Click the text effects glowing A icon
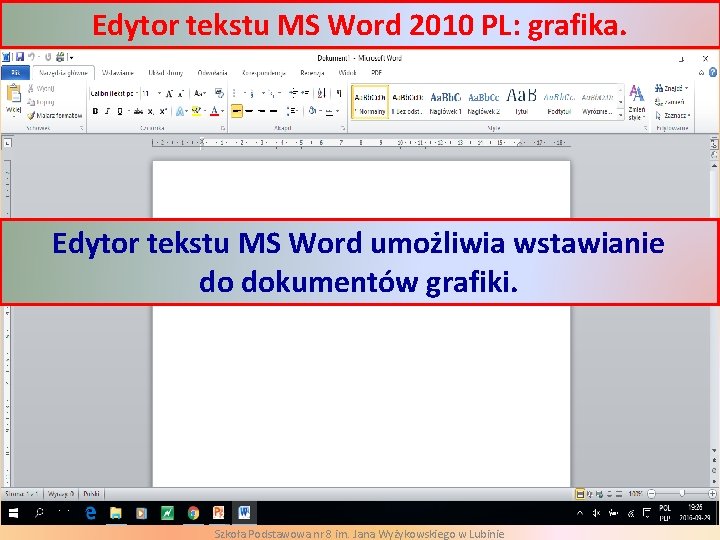The image size is (720, 540). tap(180, 111)
